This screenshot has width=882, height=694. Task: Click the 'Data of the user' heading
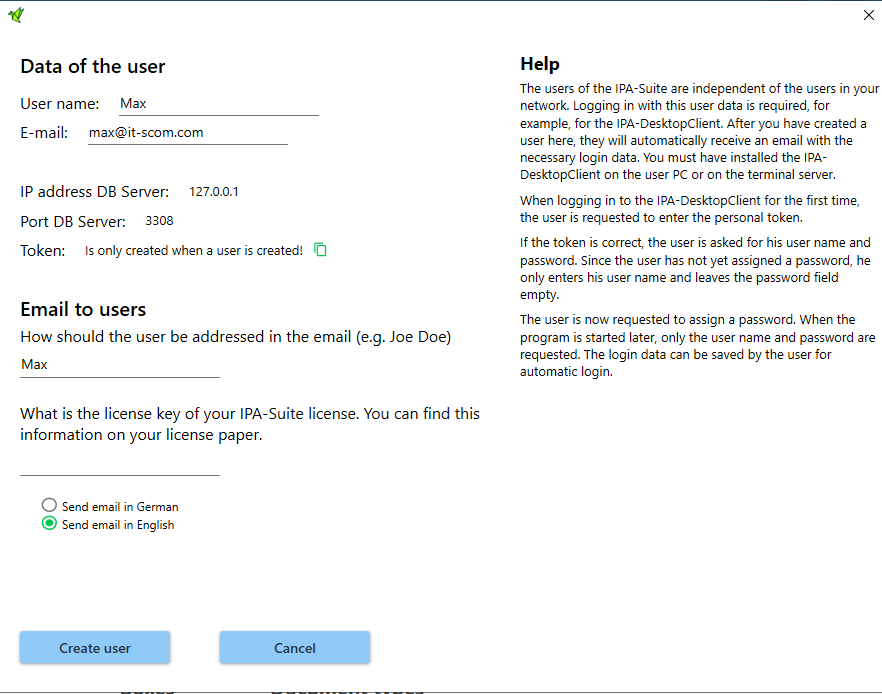[93, 67]
